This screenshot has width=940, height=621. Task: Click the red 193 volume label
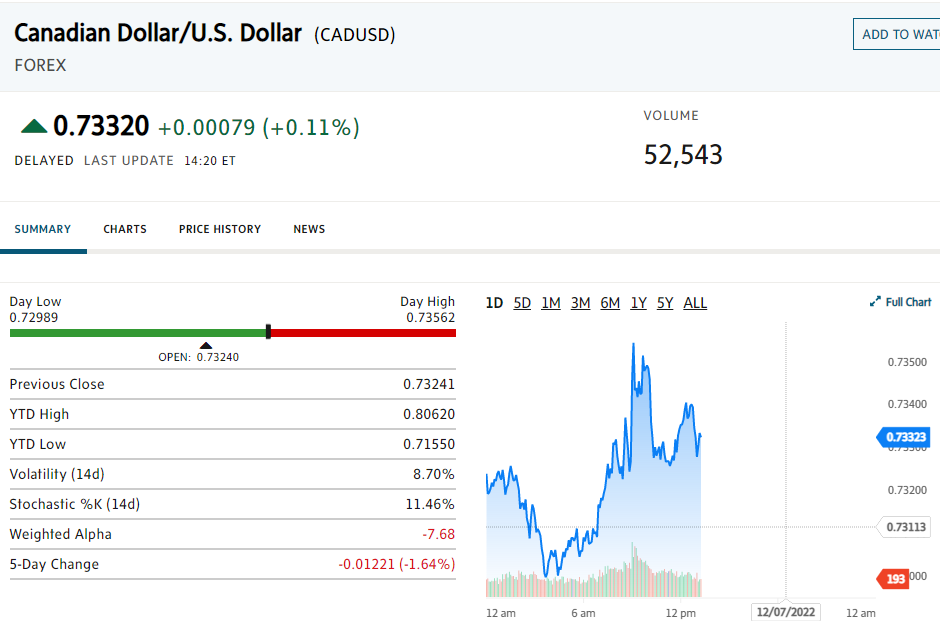click(893, 578)
